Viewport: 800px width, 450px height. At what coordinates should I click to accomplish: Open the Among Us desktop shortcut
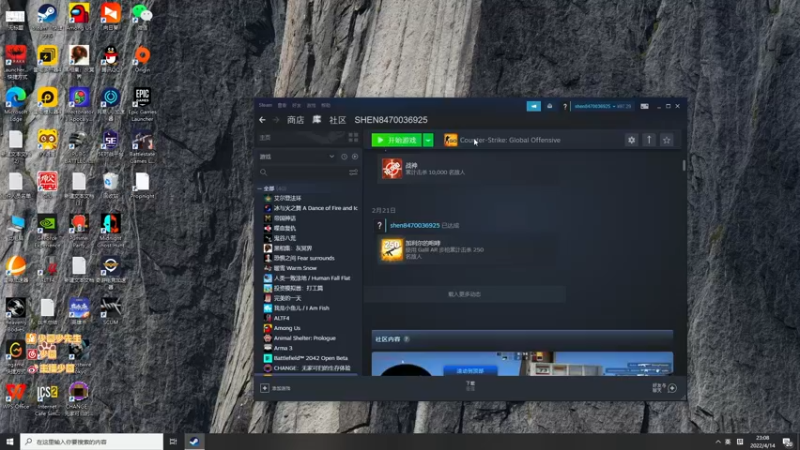coord(79,16)
